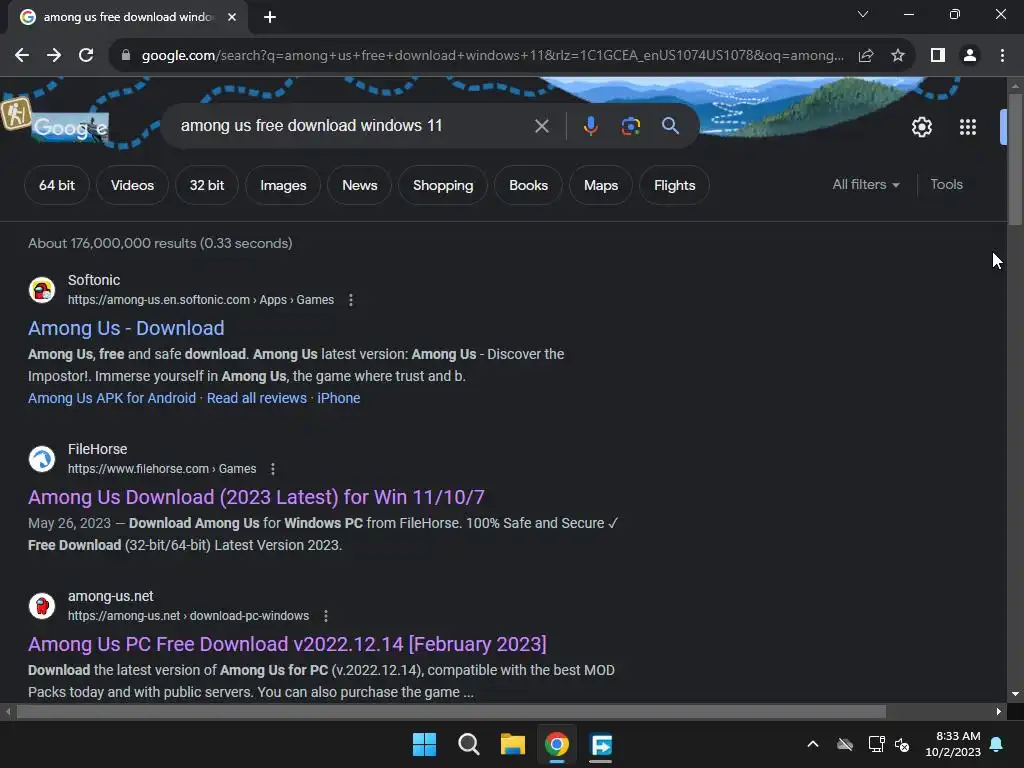This screenshot has width=1024, height=768.
Task: Open Google quick settings gear
Action: pyautogui.click(x=921, y=127)
